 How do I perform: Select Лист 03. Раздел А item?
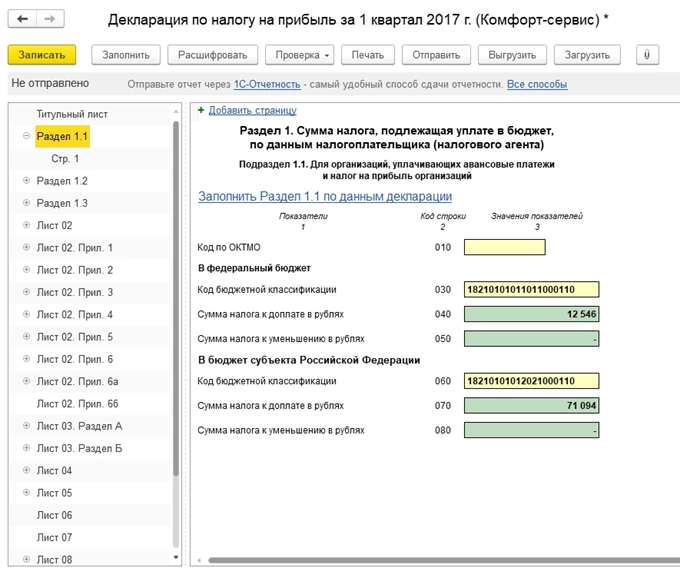pos(79,426)
